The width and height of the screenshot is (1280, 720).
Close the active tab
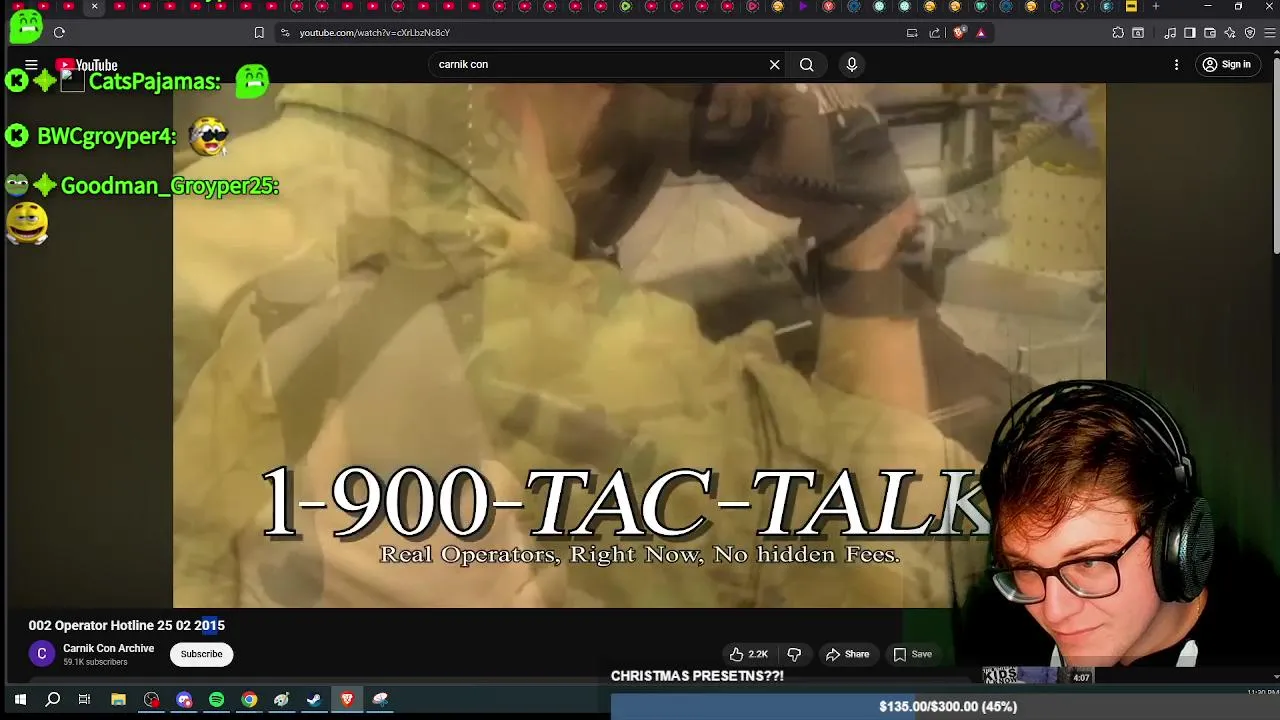coord(94,7)
